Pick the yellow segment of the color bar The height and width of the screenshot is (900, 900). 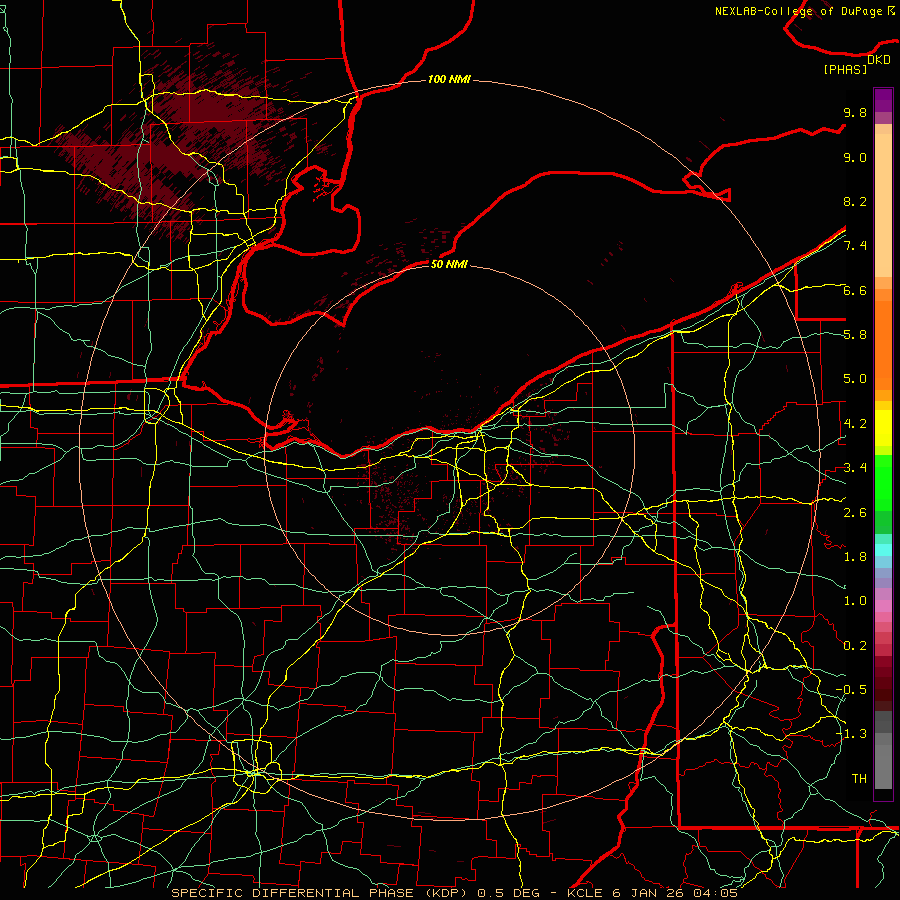click(883, 428)
